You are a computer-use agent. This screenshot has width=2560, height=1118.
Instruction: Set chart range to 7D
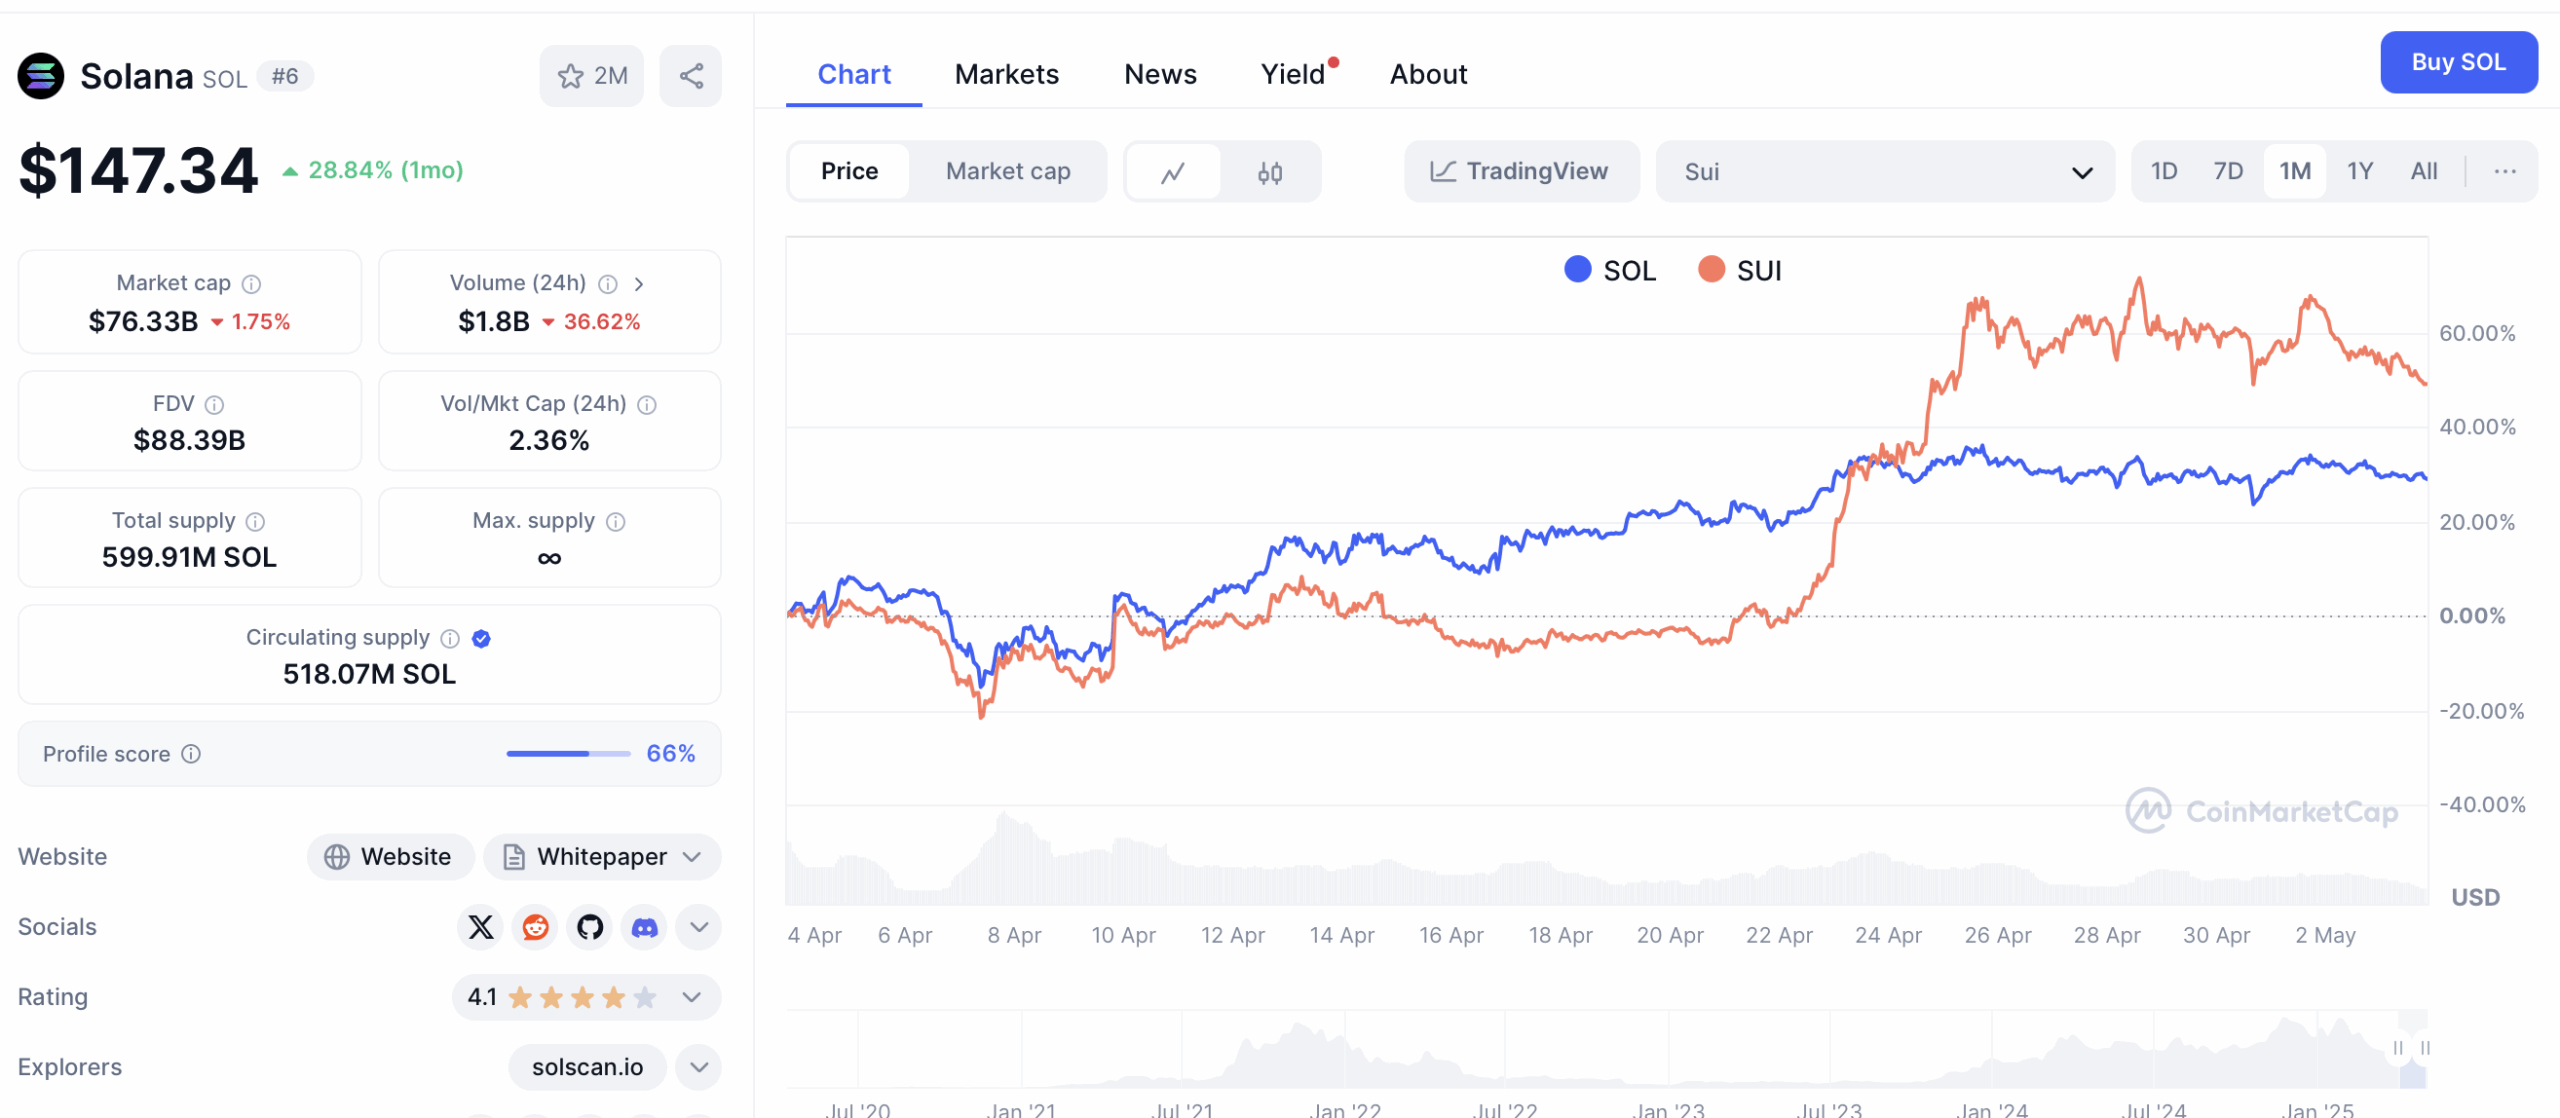point(2228,171)
